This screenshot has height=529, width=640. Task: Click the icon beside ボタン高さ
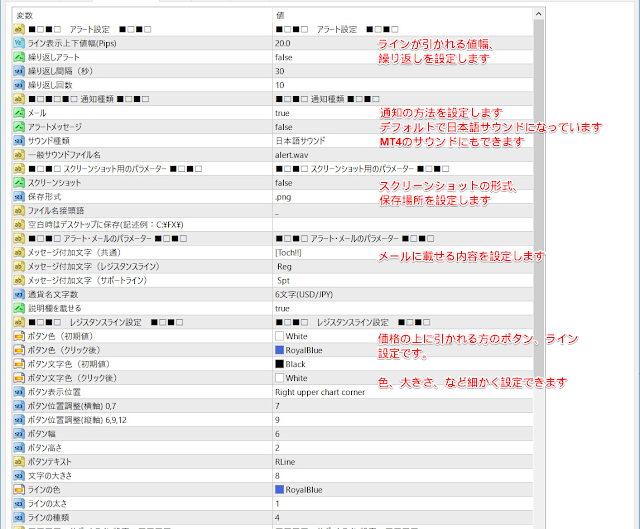19,448
